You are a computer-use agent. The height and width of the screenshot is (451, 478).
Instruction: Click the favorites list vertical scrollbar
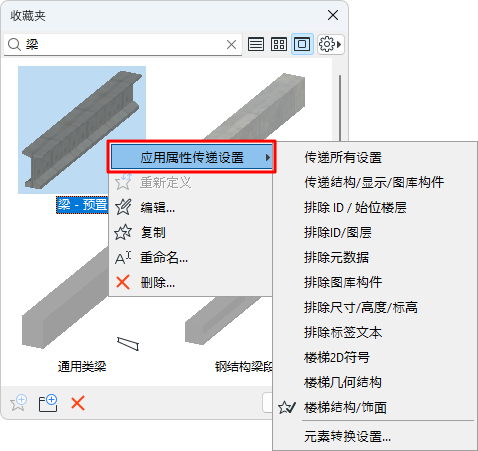340,107
